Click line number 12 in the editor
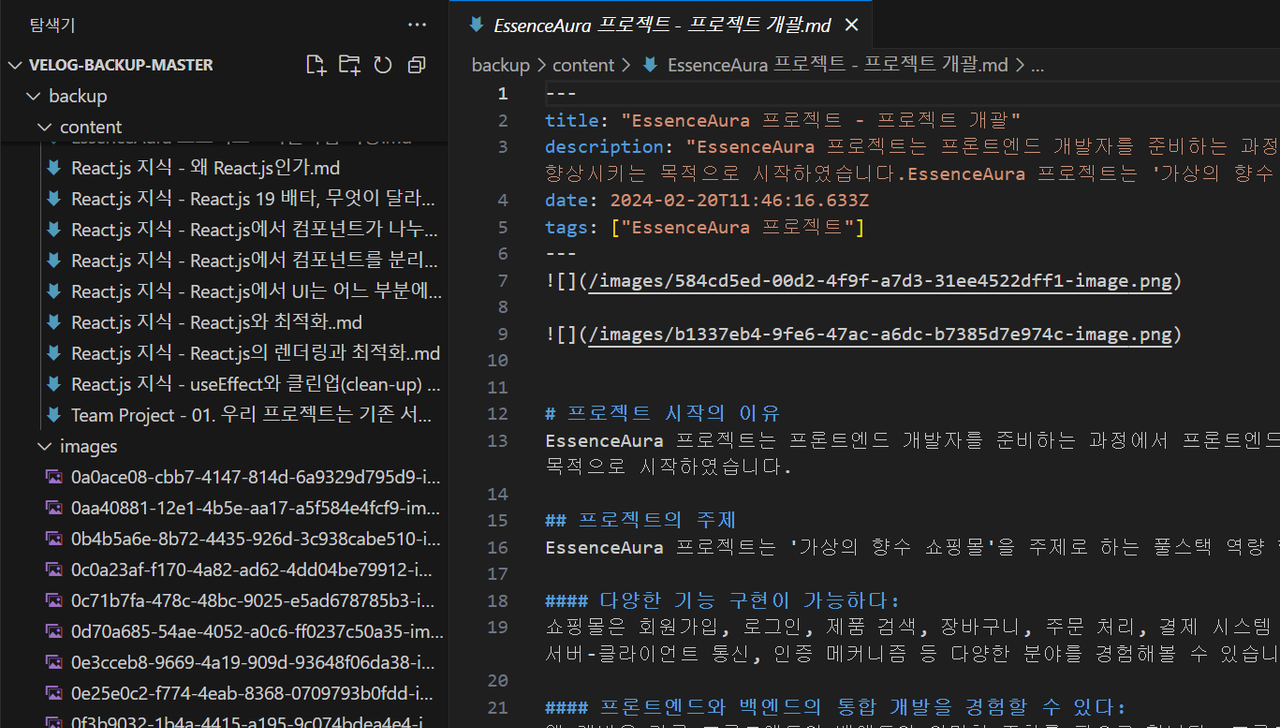1280x728 pixels. point(497,412)
